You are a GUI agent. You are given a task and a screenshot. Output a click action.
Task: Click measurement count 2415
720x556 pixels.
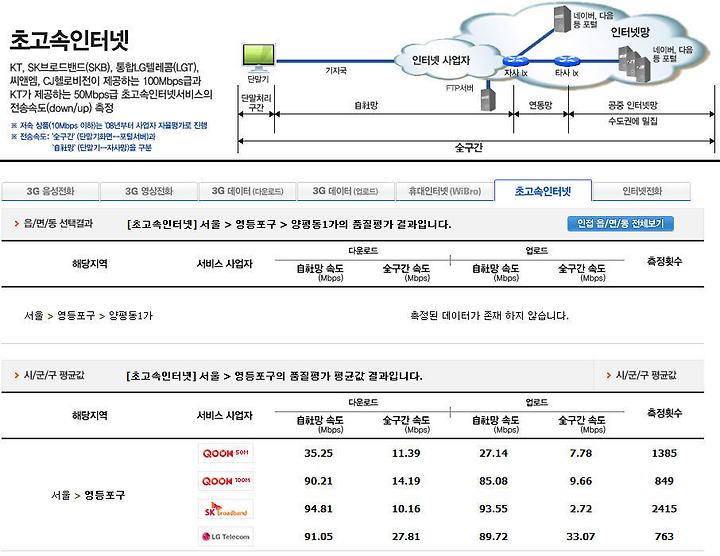(x=664, y=509)
